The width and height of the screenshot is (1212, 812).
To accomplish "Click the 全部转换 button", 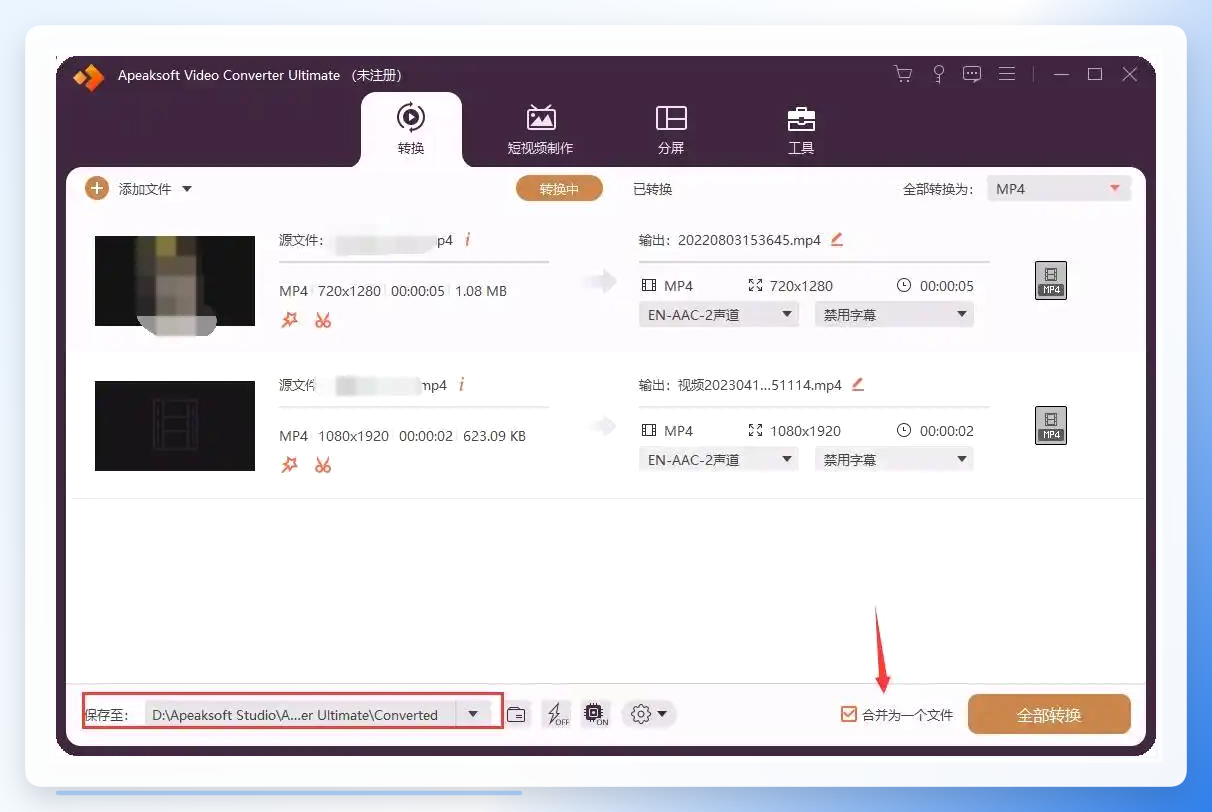I will coord(1049,715).
